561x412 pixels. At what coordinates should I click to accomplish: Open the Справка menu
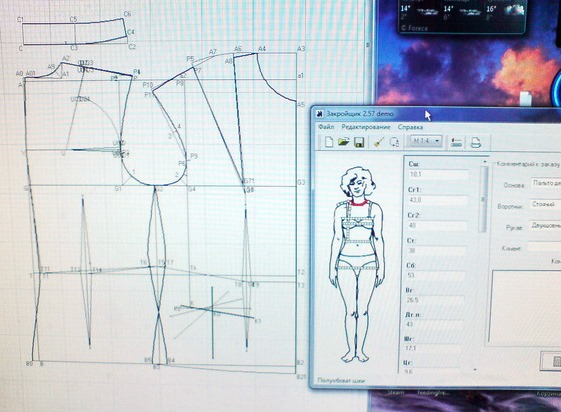point(410,127)
